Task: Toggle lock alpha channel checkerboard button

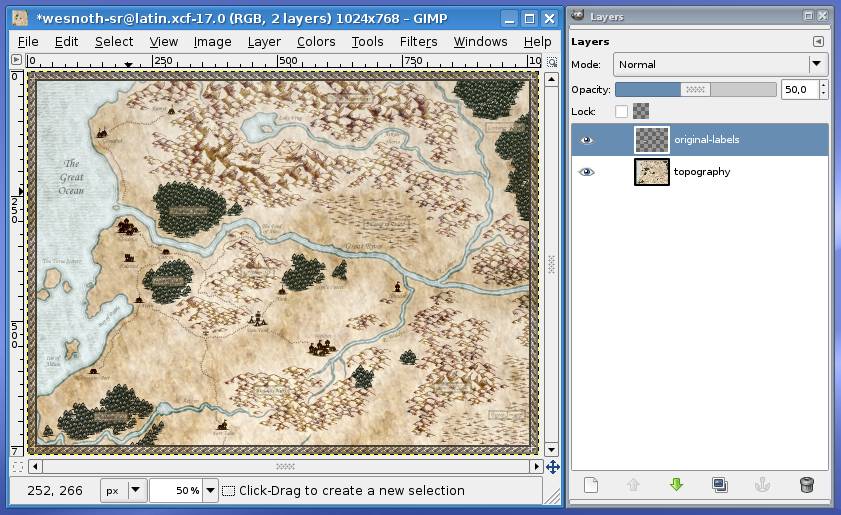Action: coord(641,111)
